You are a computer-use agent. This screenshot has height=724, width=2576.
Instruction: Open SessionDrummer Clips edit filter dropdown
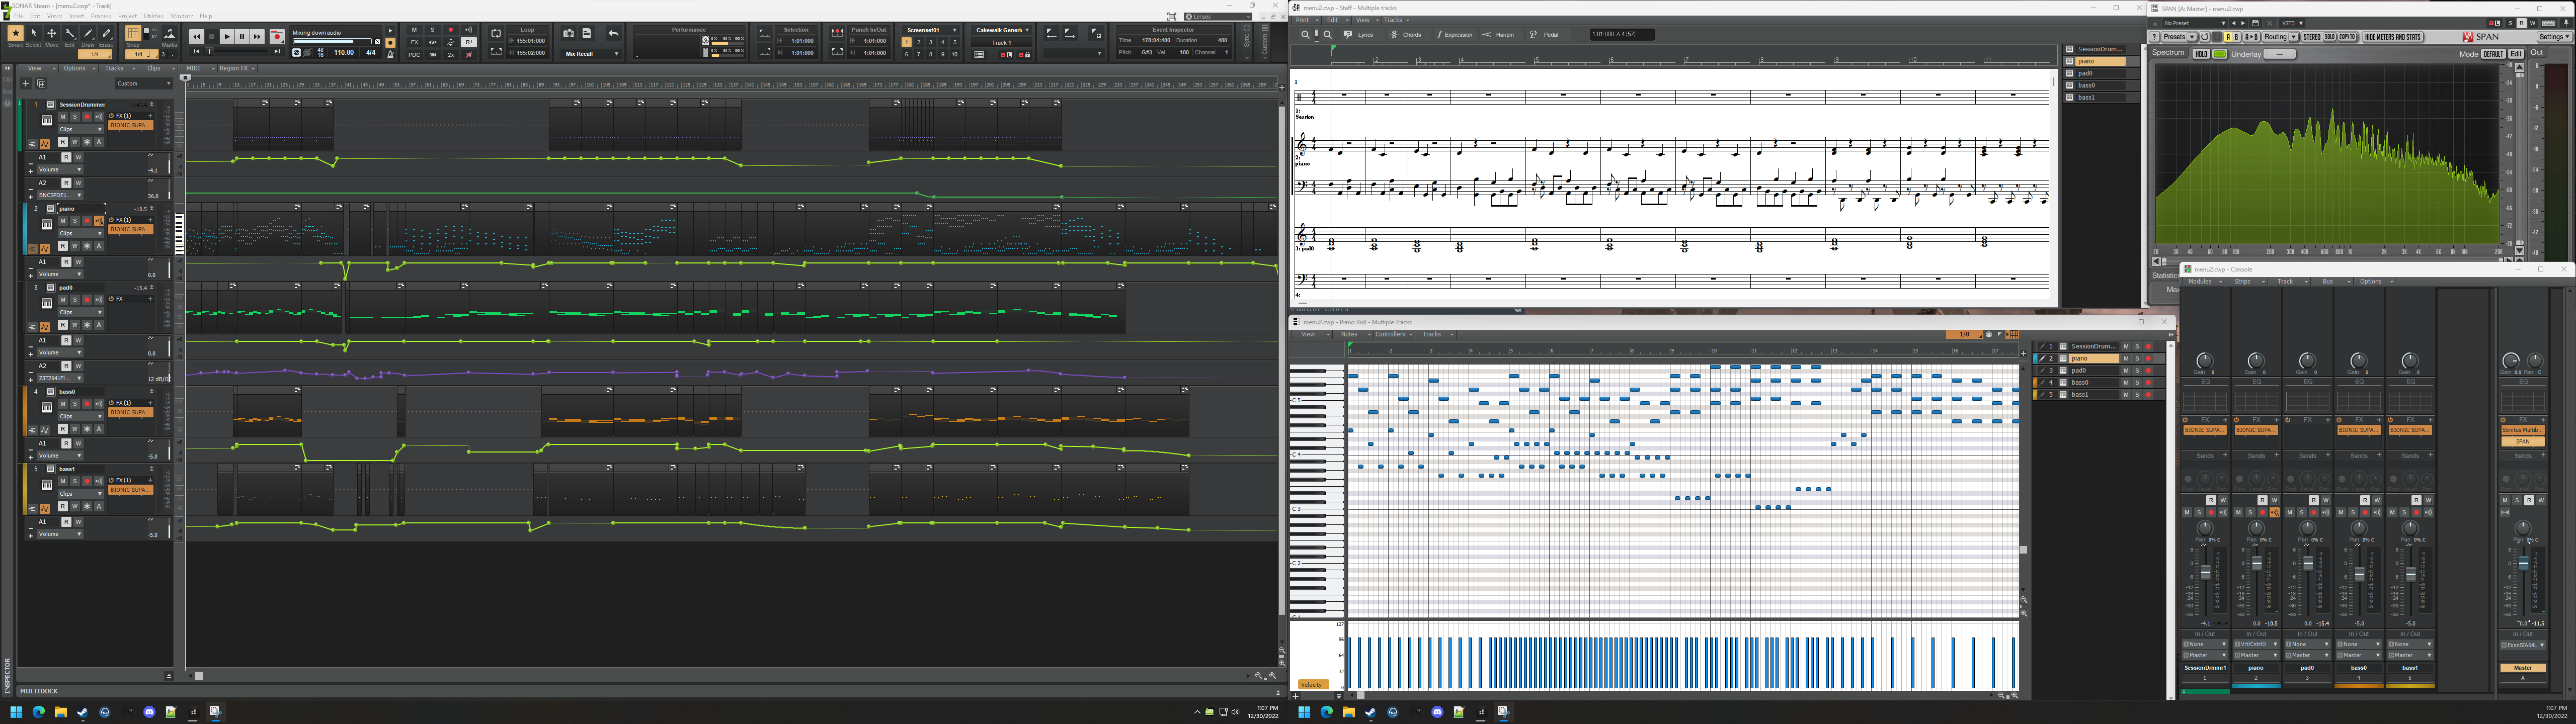pyautogui.click(x=80, y=129)
